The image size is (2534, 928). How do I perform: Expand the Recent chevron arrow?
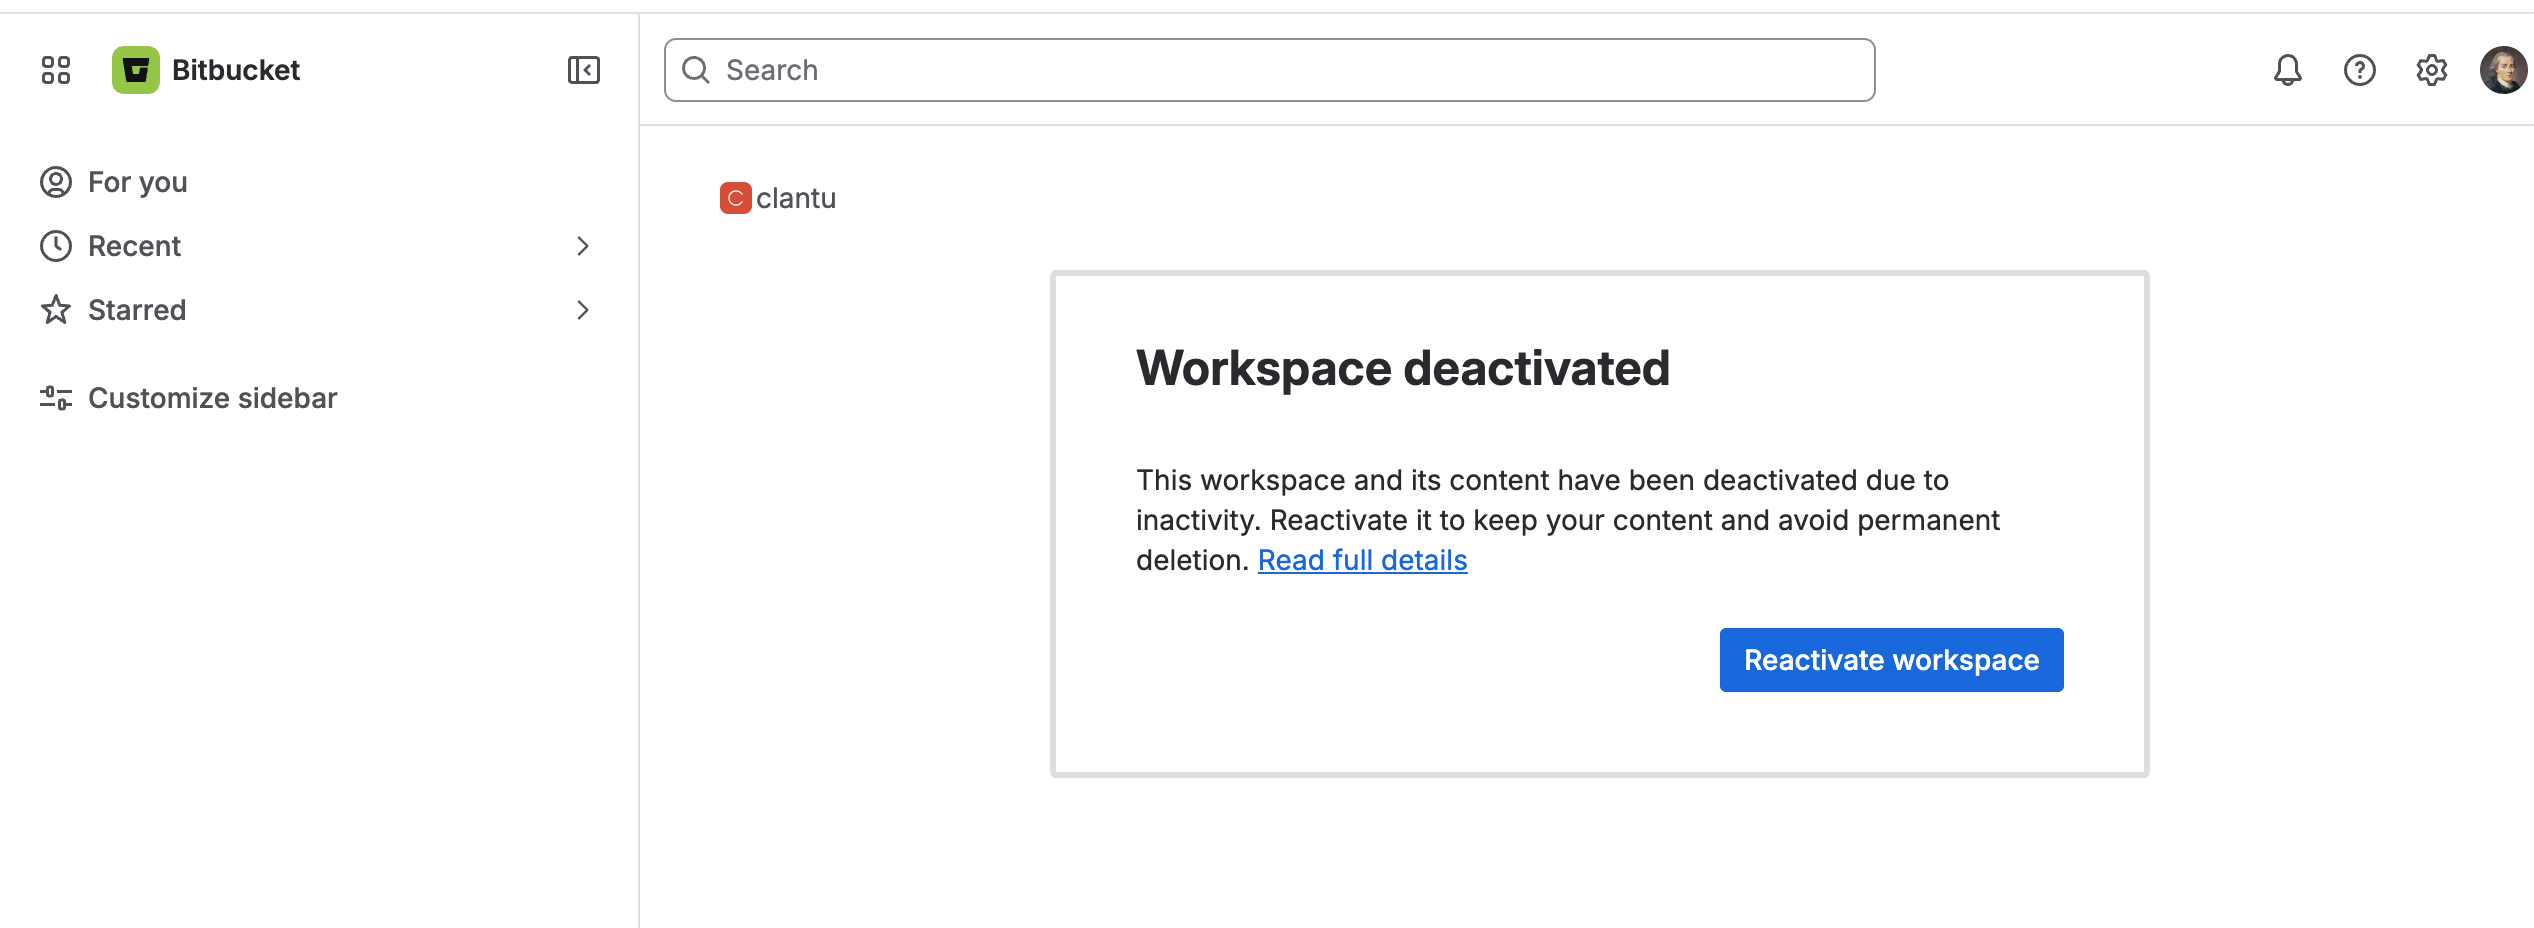click(583, 246)
